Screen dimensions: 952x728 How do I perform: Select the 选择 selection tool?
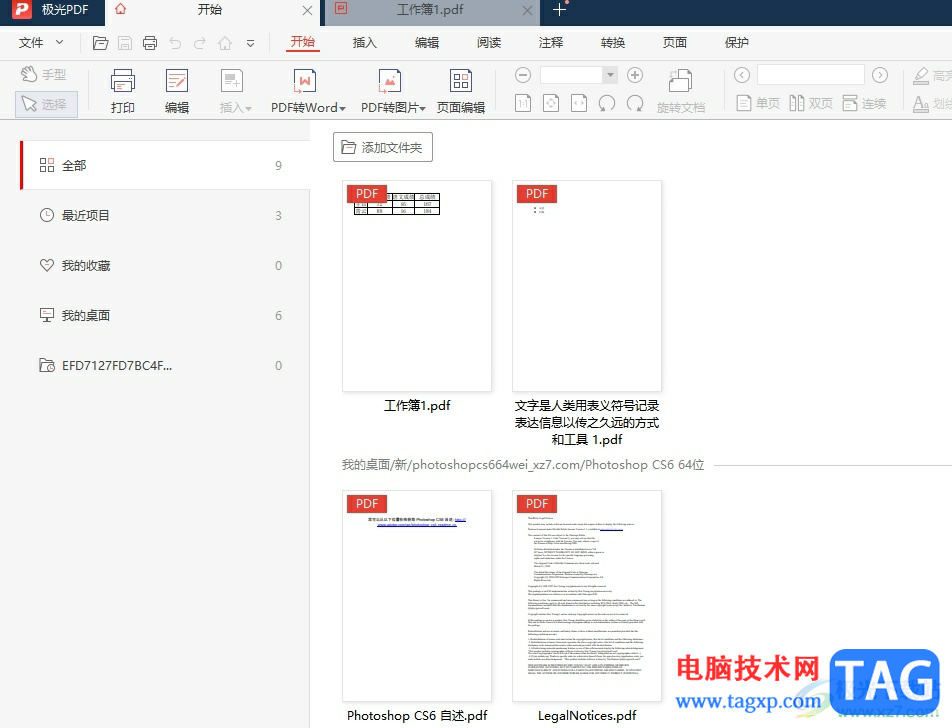point(46,104)
